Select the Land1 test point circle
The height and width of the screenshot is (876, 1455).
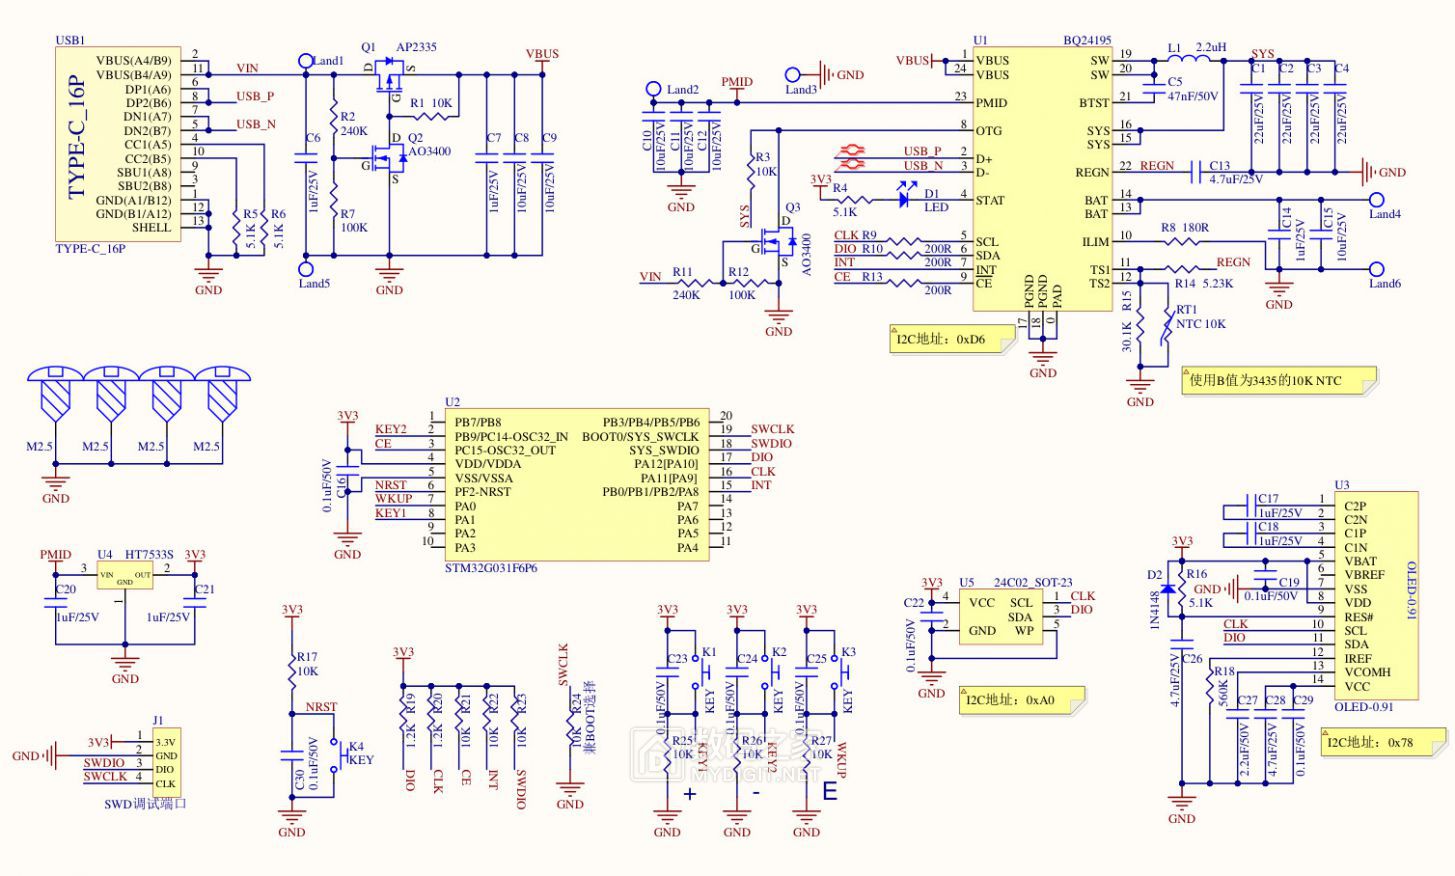(306, 61)
